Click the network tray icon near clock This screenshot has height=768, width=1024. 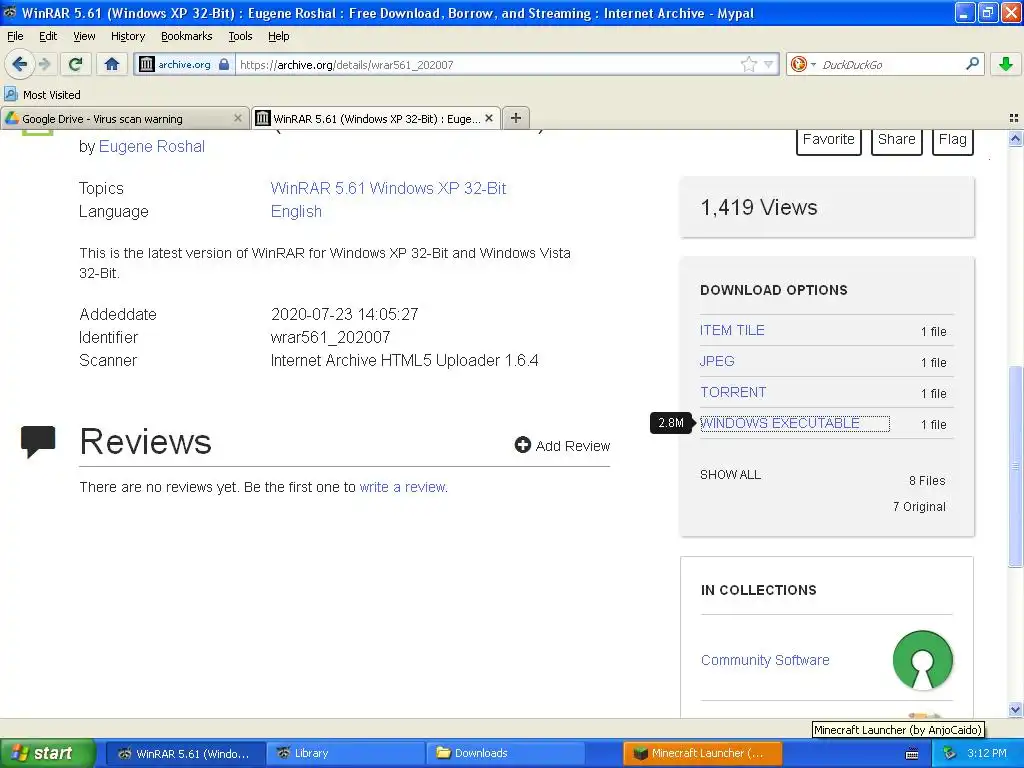pyautogui.click(x=950, y=754)
